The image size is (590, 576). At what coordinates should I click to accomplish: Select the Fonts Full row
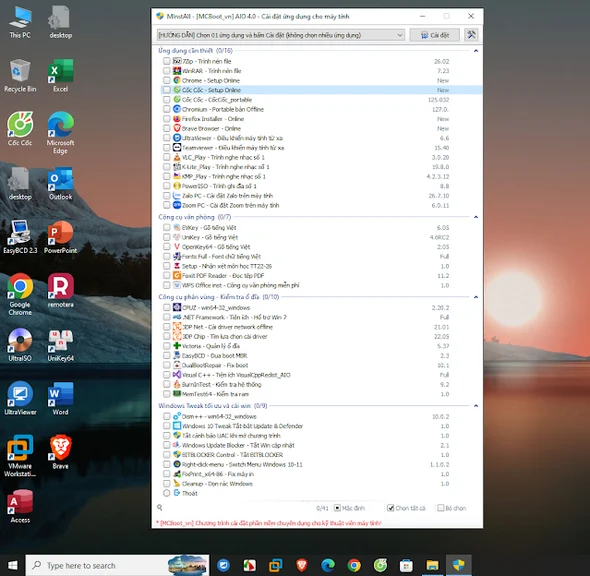point(321,256)
